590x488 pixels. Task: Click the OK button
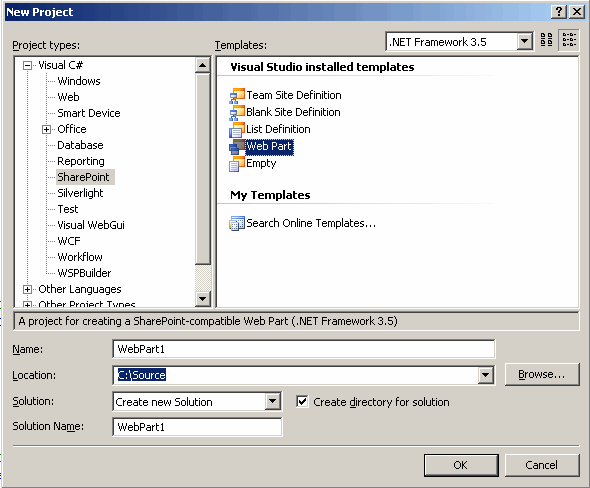pyautogui.click(x=461, y=465)
